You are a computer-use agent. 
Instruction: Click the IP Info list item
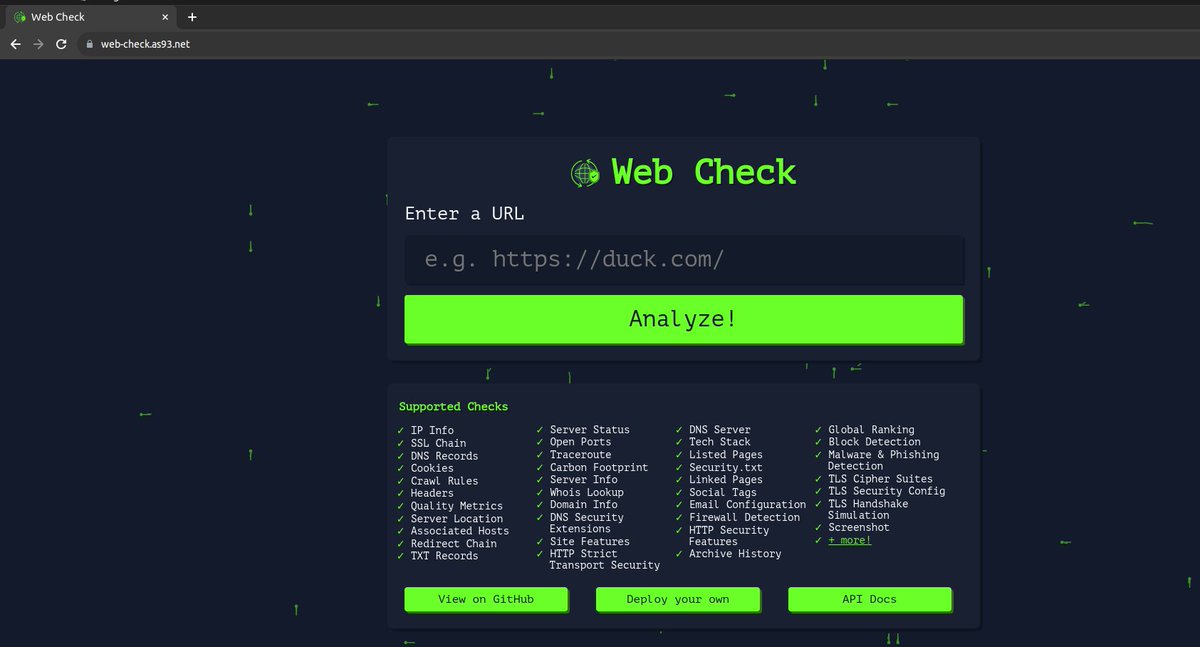(x=432, y=430)
